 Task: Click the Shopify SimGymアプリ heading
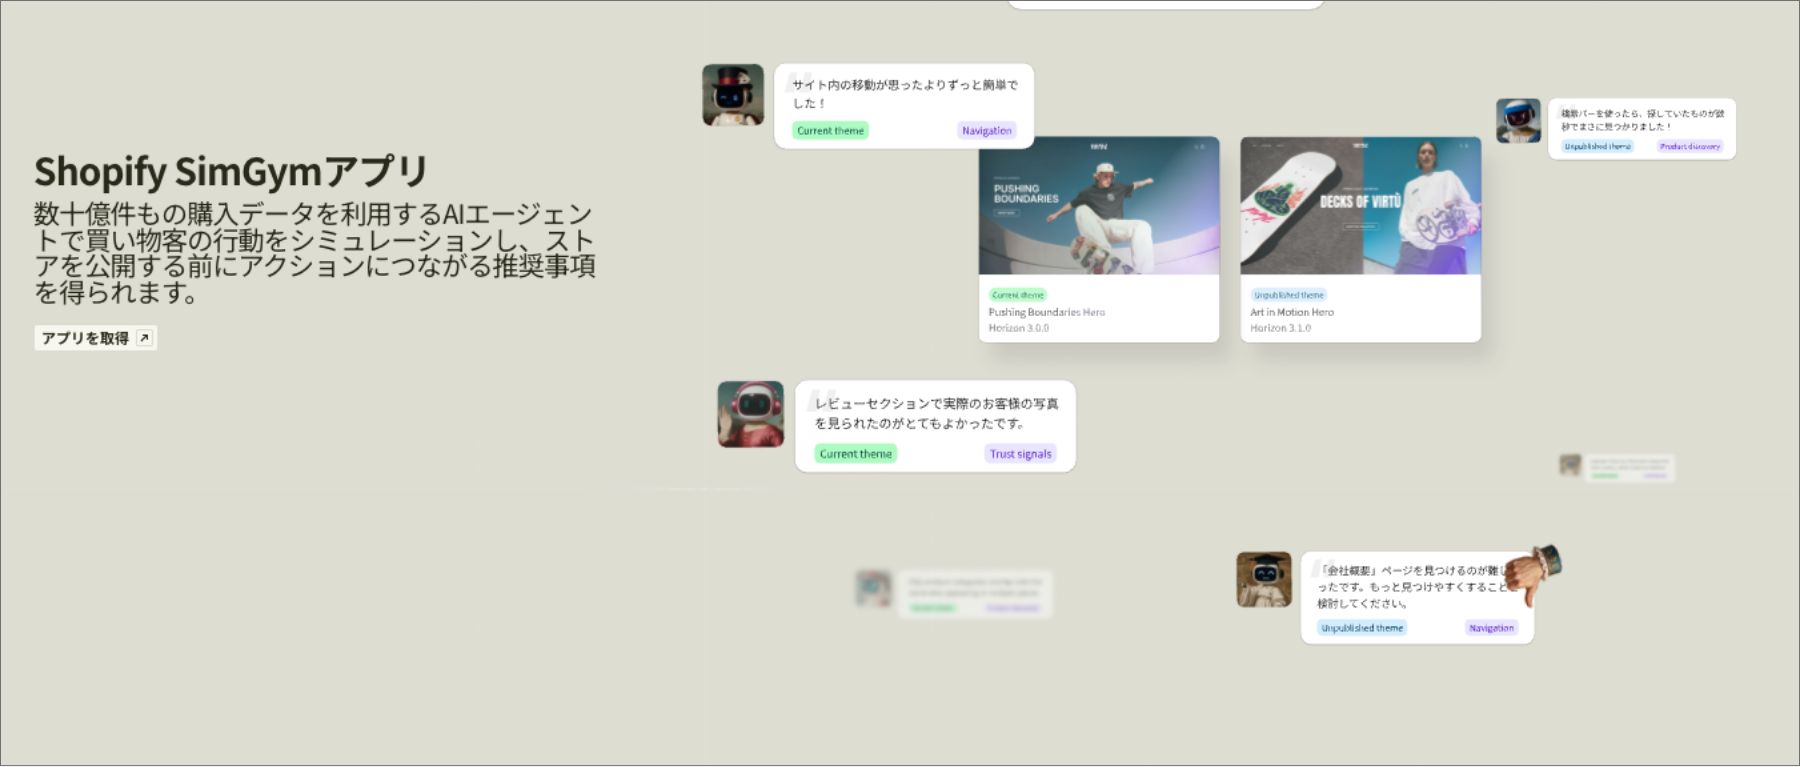[x=231, y=172]
